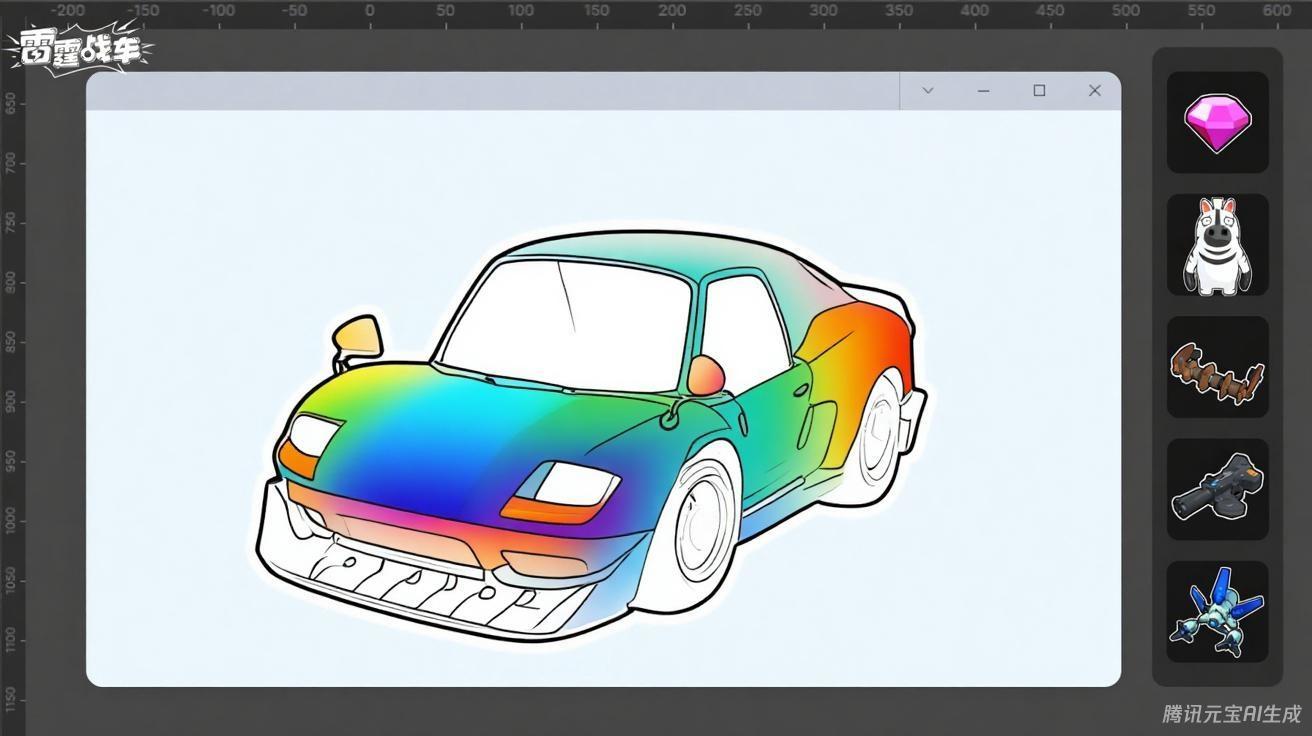Select the pink gem icon
The image size is (1312, 736).
tap(1217, 122)
